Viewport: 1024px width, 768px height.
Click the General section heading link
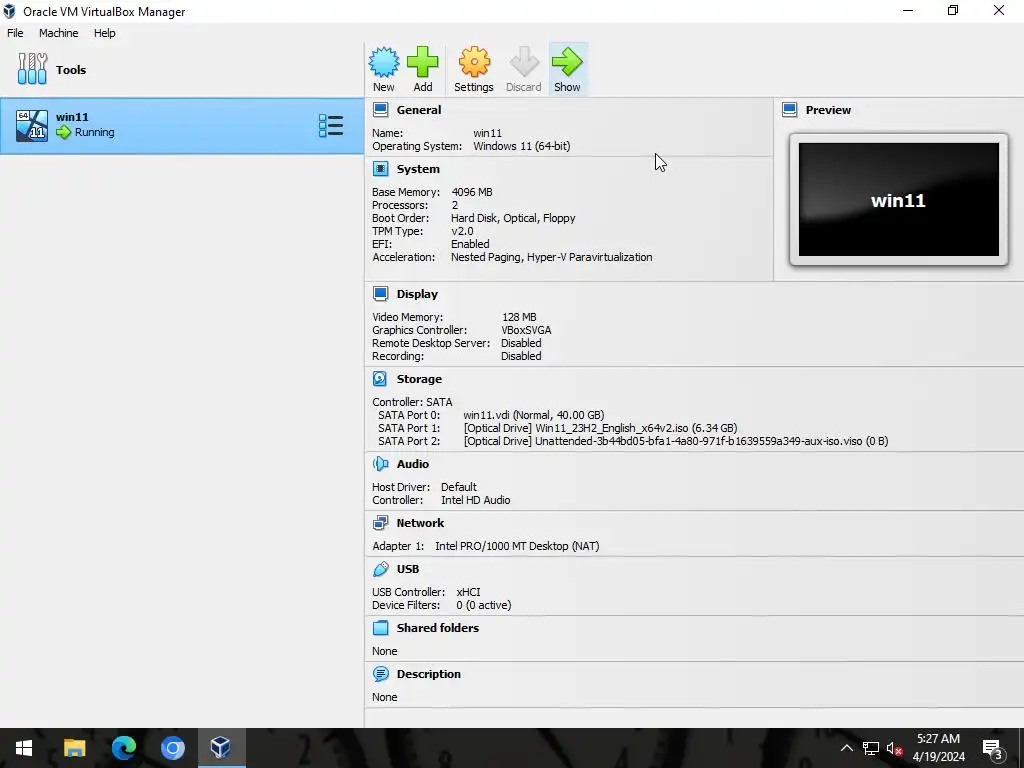[x=419, y=110]
